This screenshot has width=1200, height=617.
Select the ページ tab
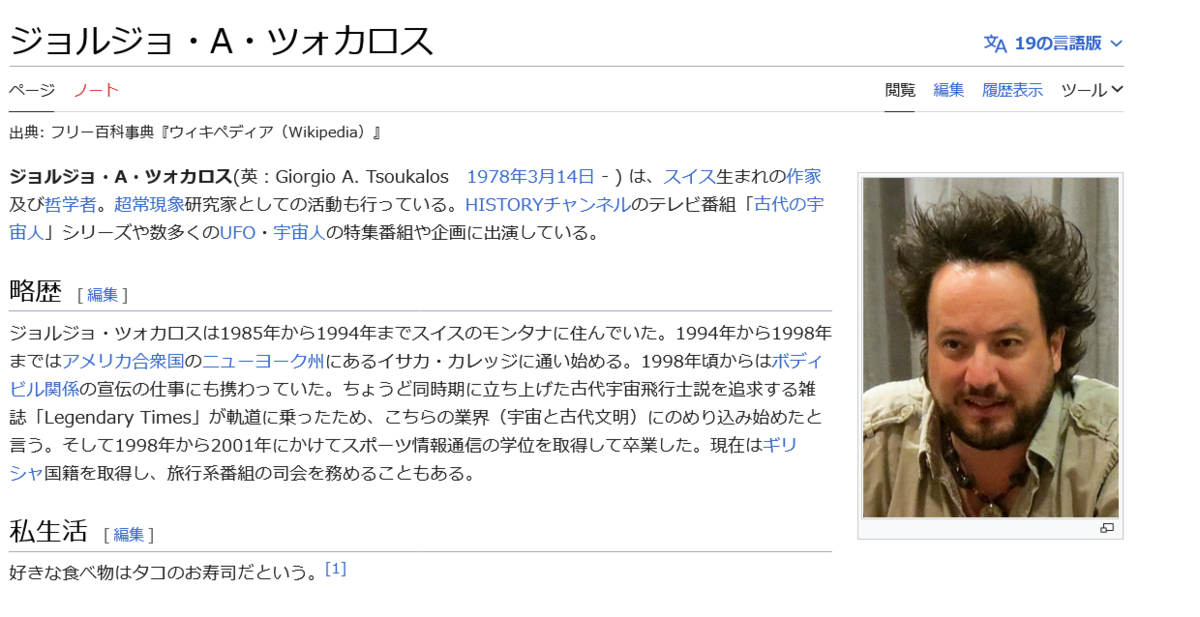click(32, 90)
